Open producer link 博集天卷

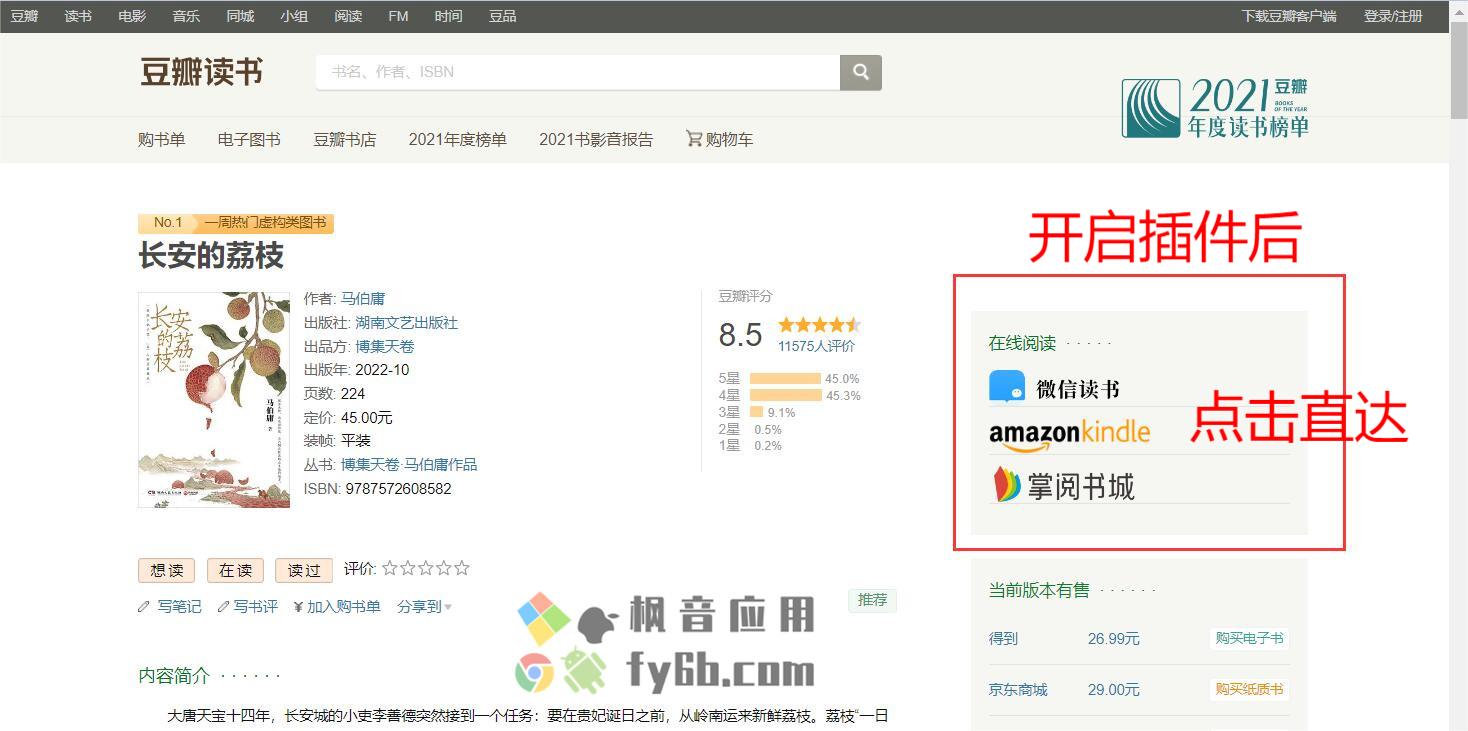coord(384,346)
